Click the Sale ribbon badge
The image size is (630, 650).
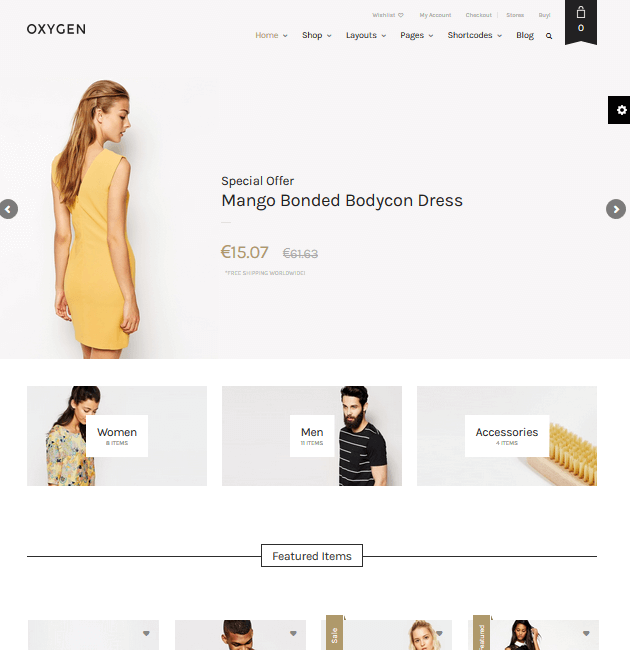click(x=334, y=633)
